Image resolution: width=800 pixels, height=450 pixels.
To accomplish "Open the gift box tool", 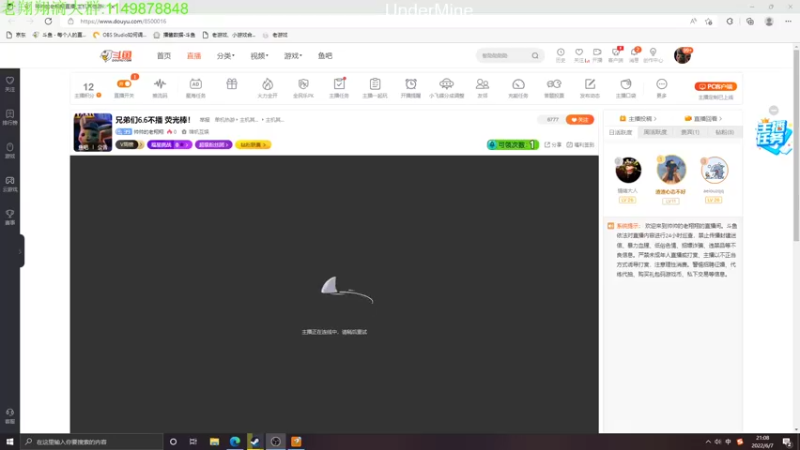I will pos(232,85).
